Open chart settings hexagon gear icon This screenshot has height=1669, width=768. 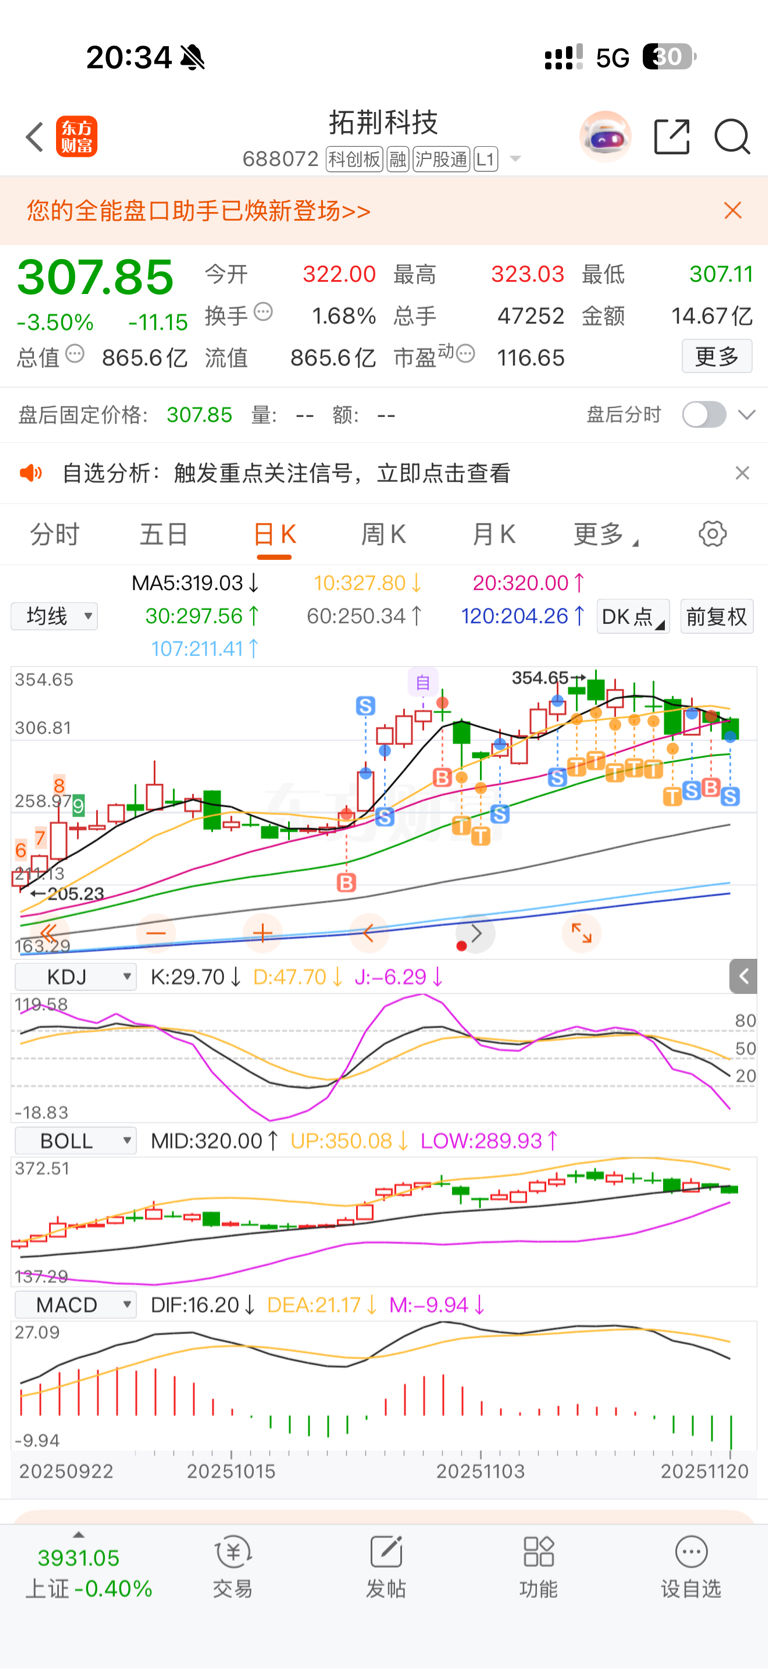tap(713, 534)
